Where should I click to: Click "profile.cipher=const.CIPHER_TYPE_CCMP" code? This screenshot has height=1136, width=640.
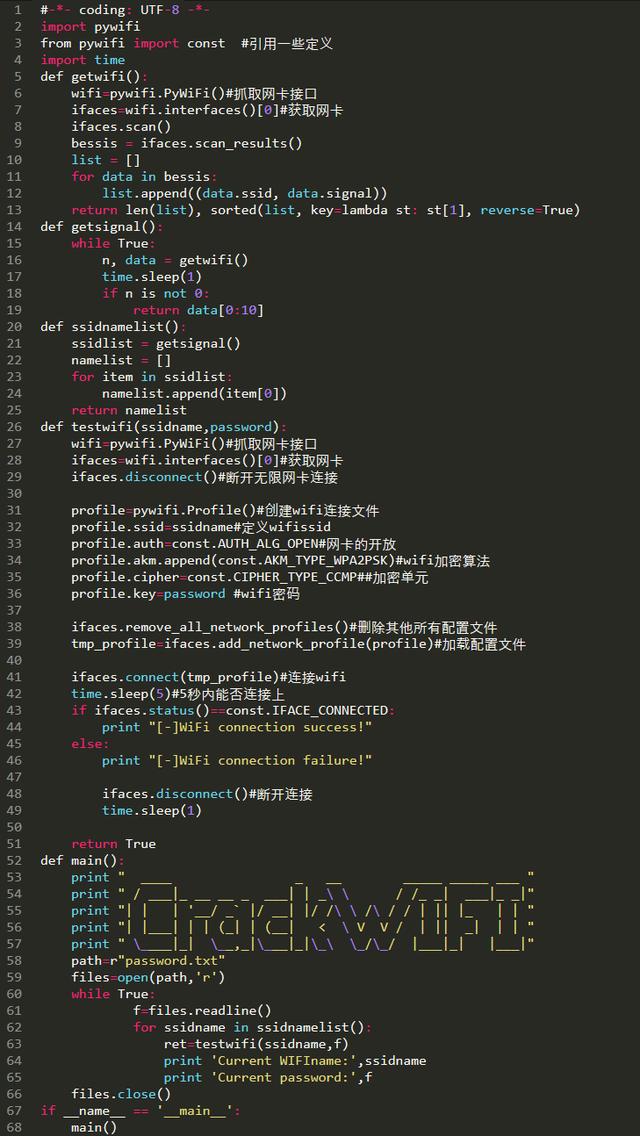[214, 577]
